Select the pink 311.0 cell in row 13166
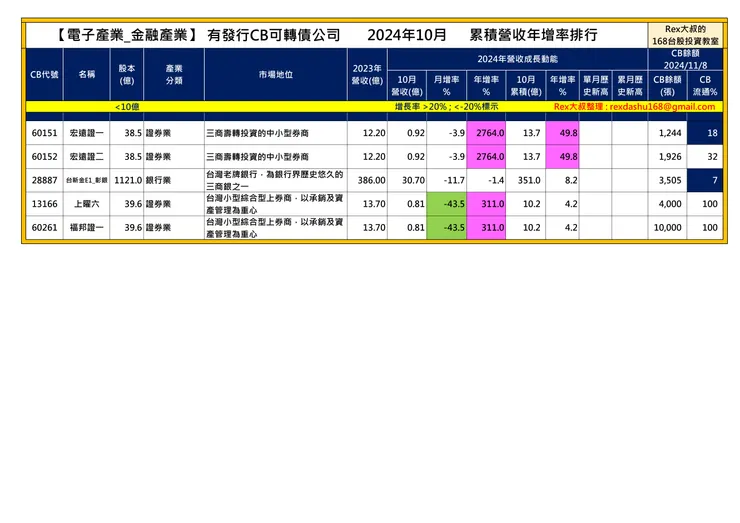740x523 pixels. pos(486,204)
